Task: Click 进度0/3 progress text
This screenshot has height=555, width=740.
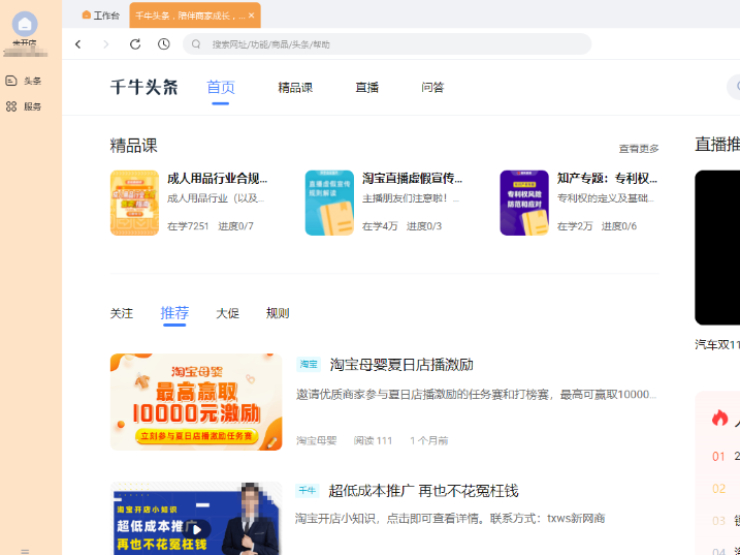Action: [424, 226]
